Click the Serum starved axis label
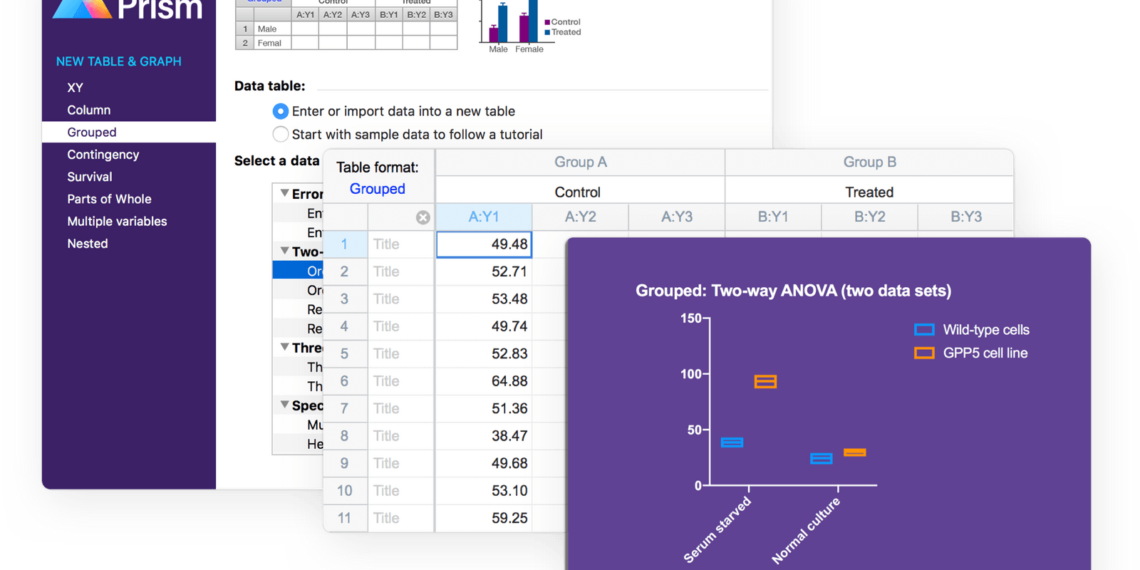The height and width of the screenshot is (570, 1140). [x=718, y=531]
